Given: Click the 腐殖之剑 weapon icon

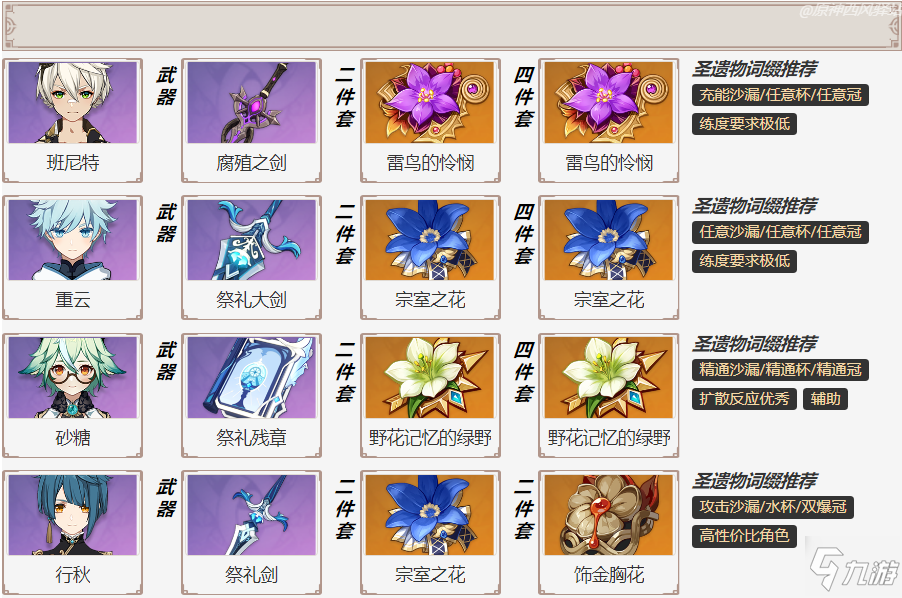Looking at the screenshot, I should click(251, 102).
